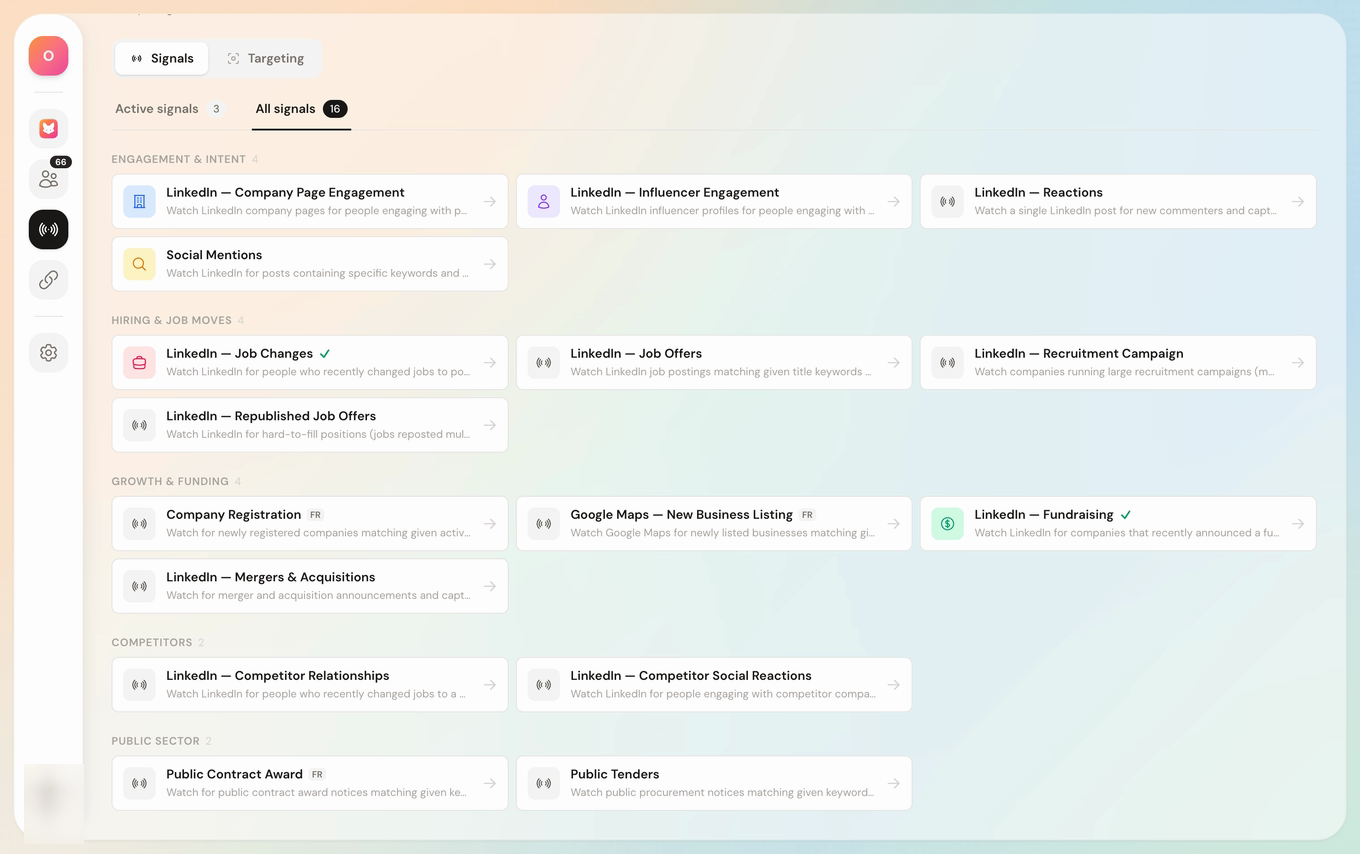
Task: Open the settings gear in sidebar
Action: click(48, 353)
